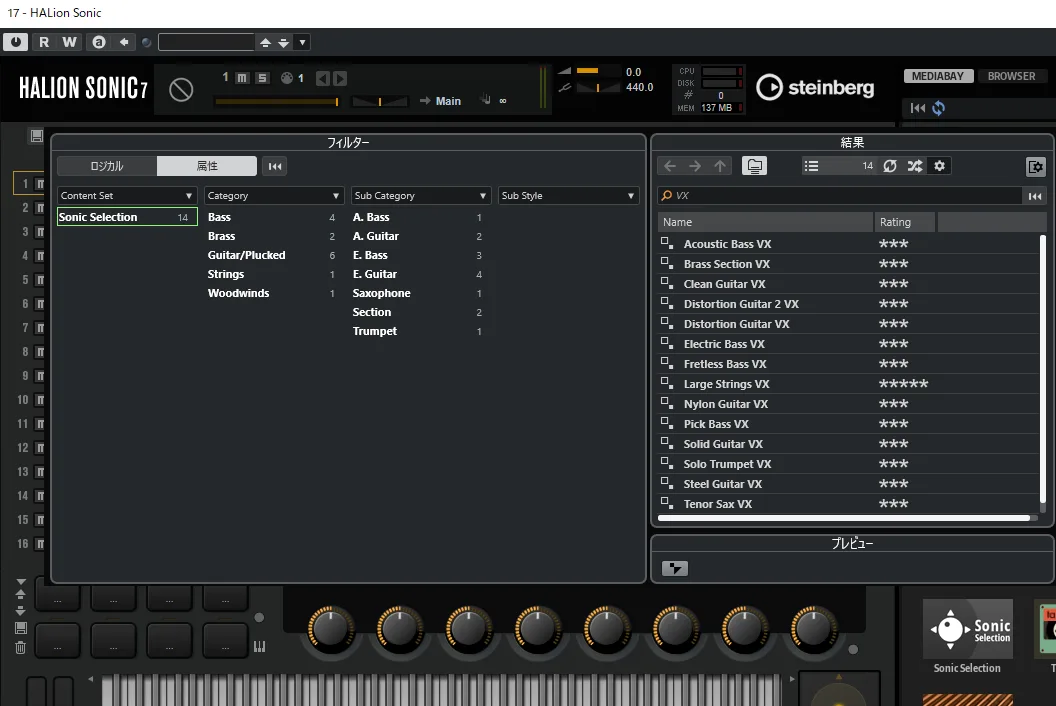
Task: Enable Read automation (R) button
Action: (x=44, y=42)
